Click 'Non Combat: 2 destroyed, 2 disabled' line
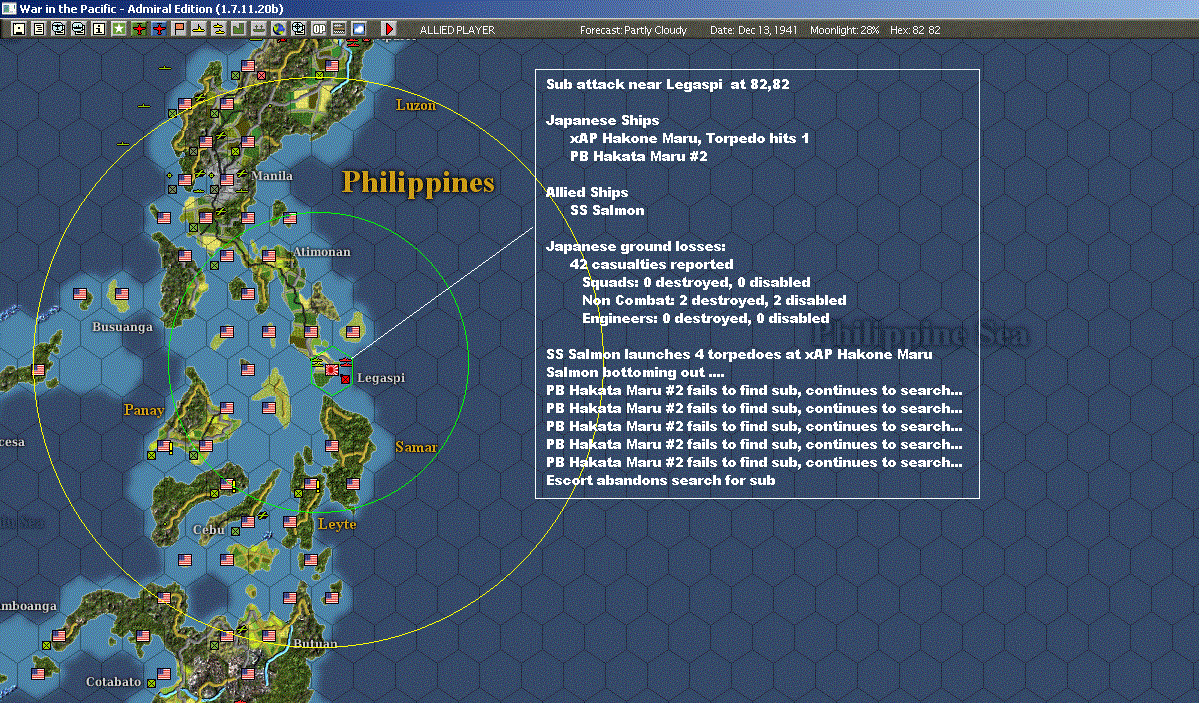This screenshot has width=1199, height=703. [714, 301]
